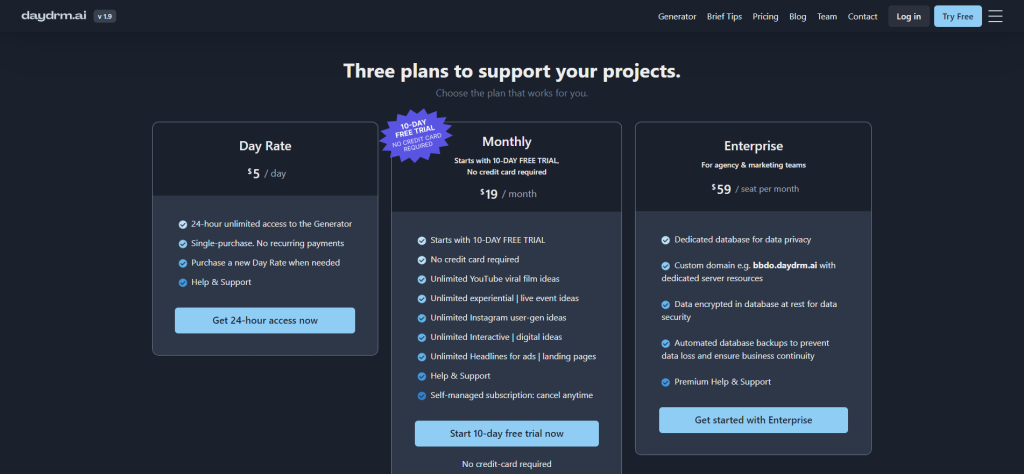The height and width of the screenshot is (474, 1024).
Task: Open the Contact page
Action: (862, 17)
